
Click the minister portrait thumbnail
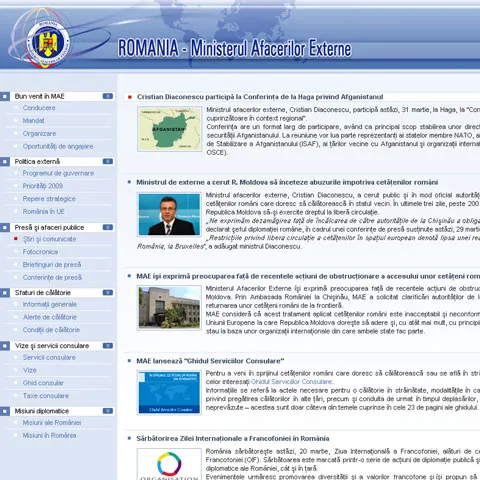169,214
